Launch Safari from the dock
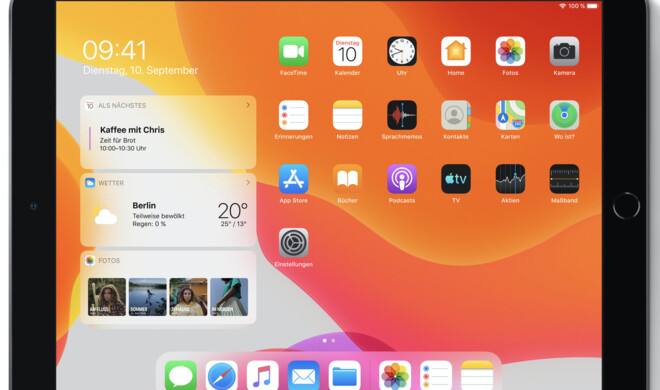The height and width of the screenshot is (390, 660). (221, 375)
